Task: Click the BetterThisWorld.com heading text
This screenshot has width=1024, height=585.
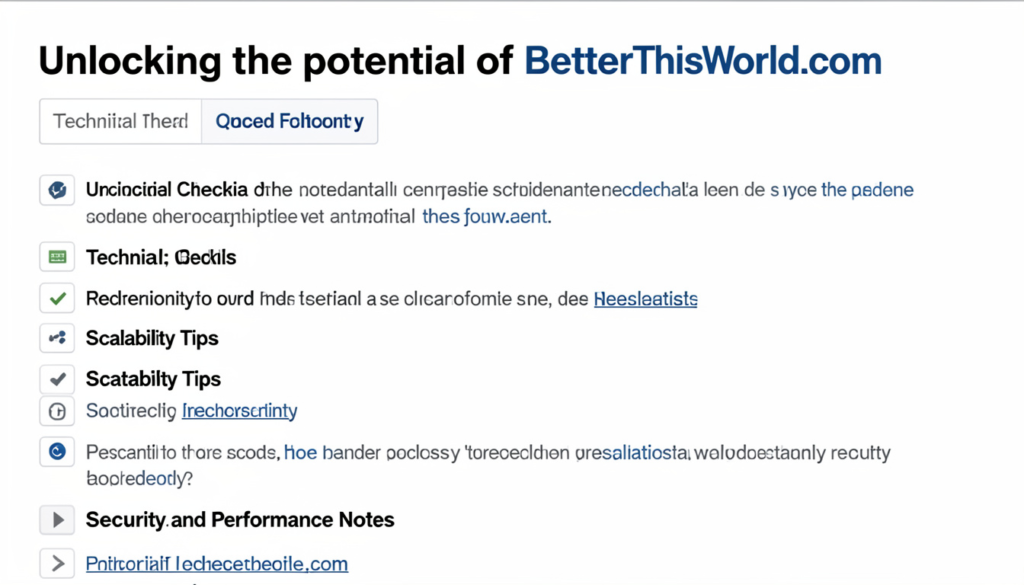Action: [x=700, y=60]
